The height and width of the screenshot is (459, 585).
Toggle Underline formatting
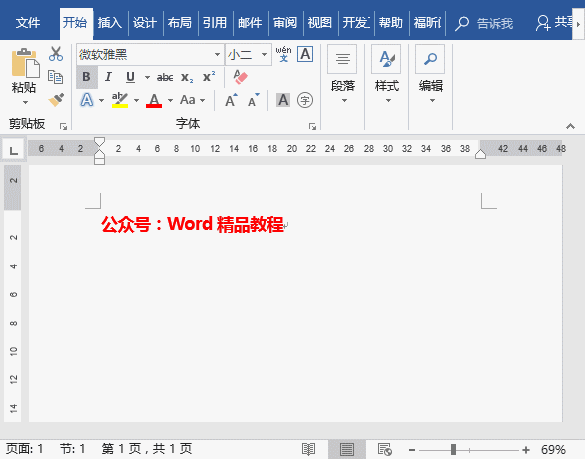pos(130,77)
